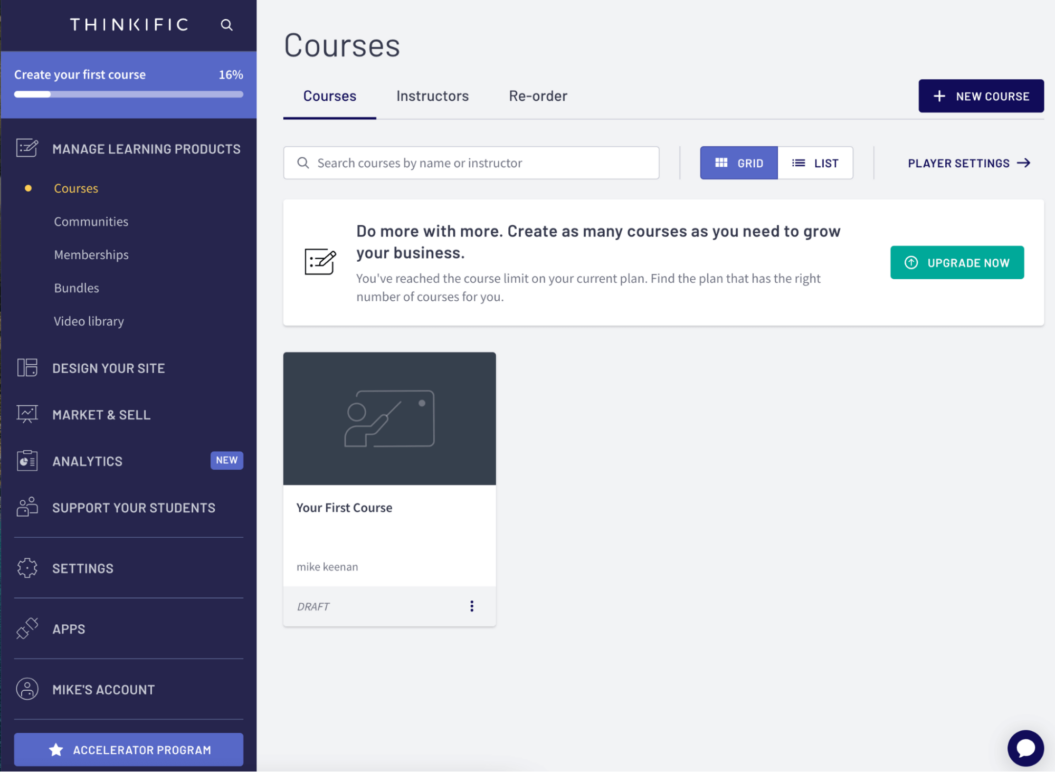Select the Courses tab
This screenshot has height=772, width=1055.
pyautogui.click(x=330, y=96)
